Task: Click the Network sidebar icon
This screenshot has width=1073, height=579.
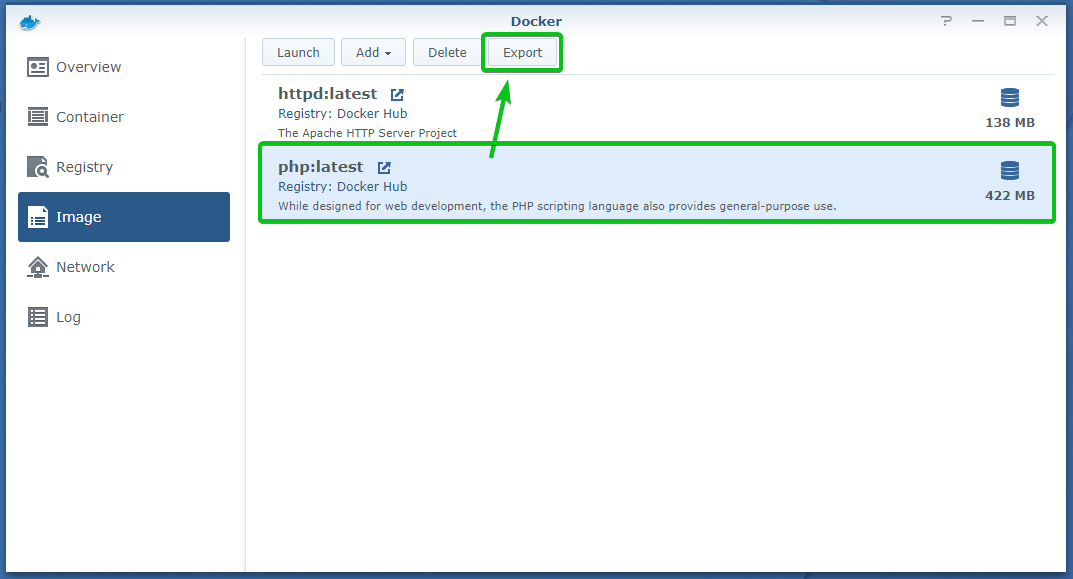Action: pos(38,267)
